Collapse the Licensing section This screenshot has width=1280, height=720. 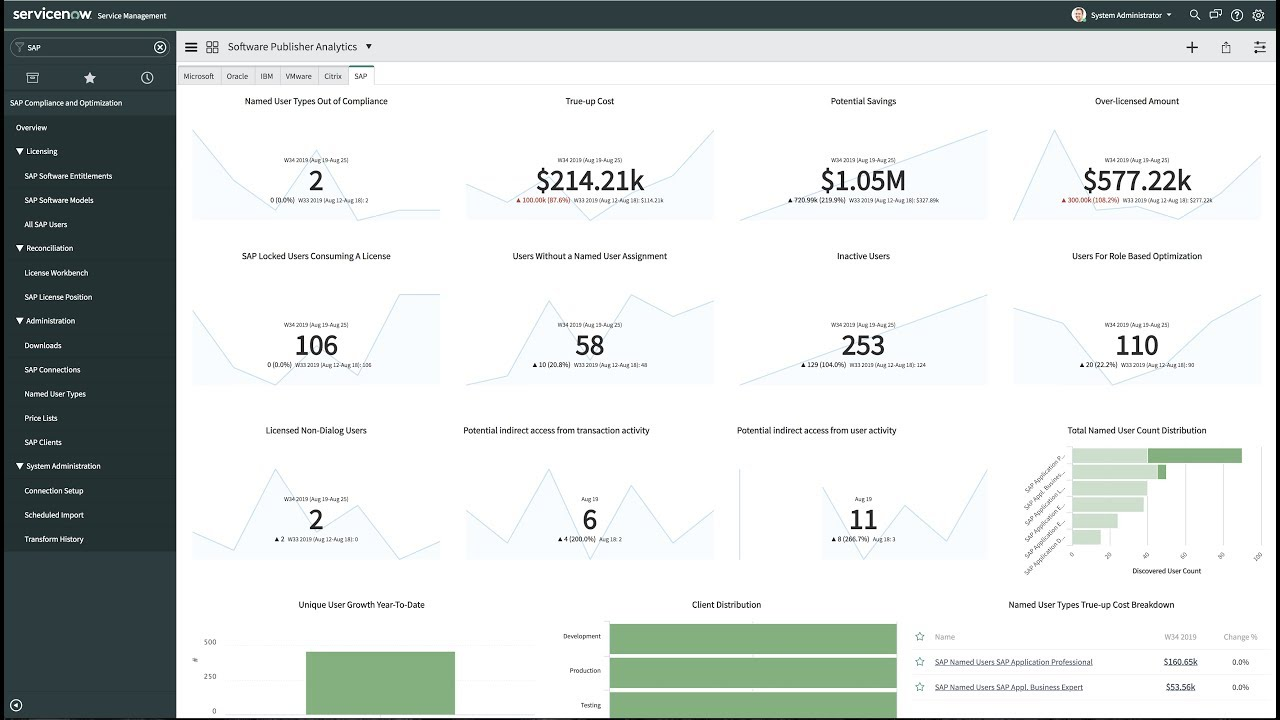point(20,152)
